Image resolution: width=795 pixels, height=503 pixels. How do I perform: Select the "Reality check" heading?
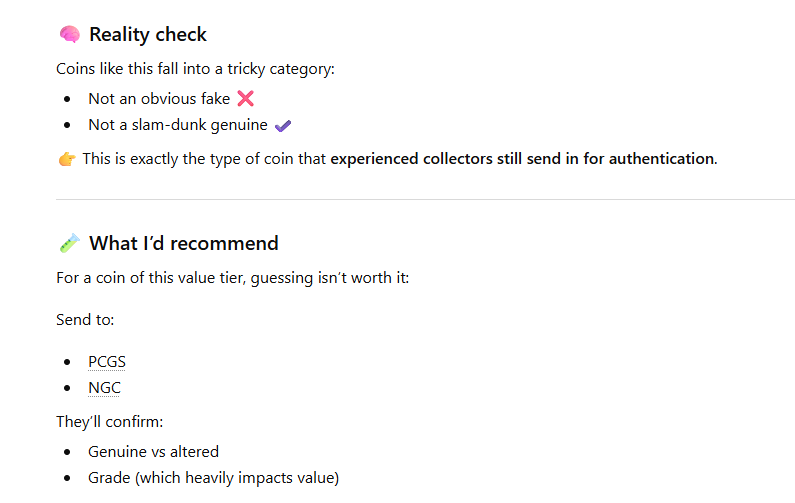tap(148, 35)
